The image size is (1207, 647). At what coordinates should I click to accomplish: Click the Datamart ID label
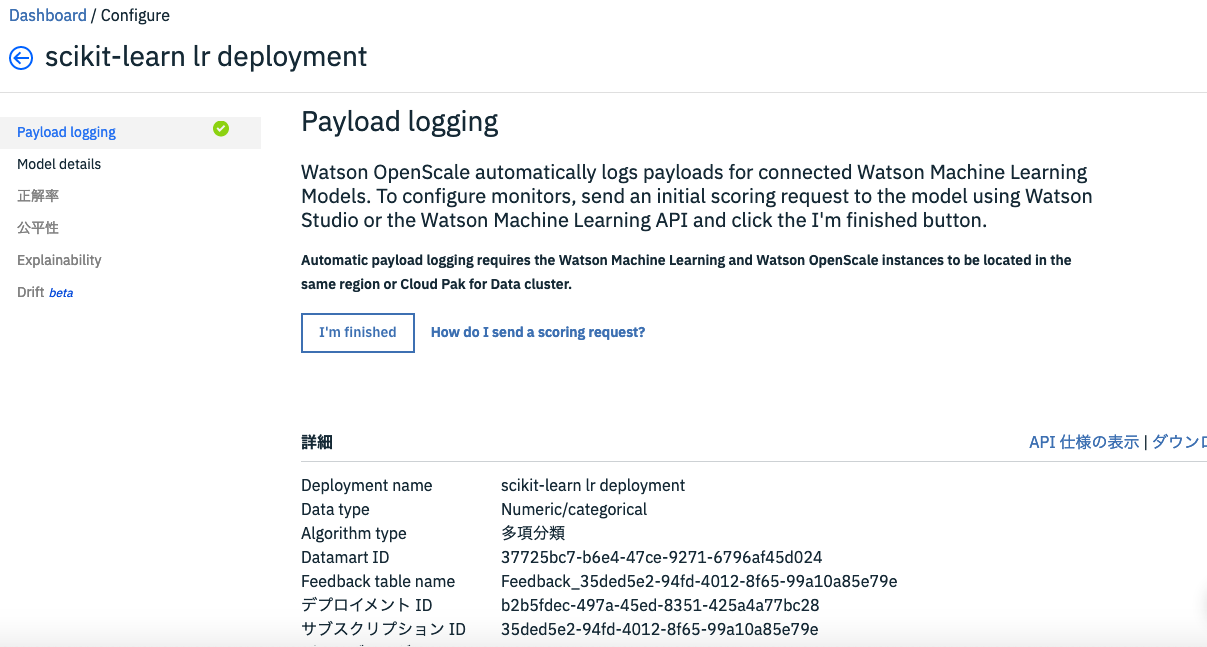click(x=345, y=557)
